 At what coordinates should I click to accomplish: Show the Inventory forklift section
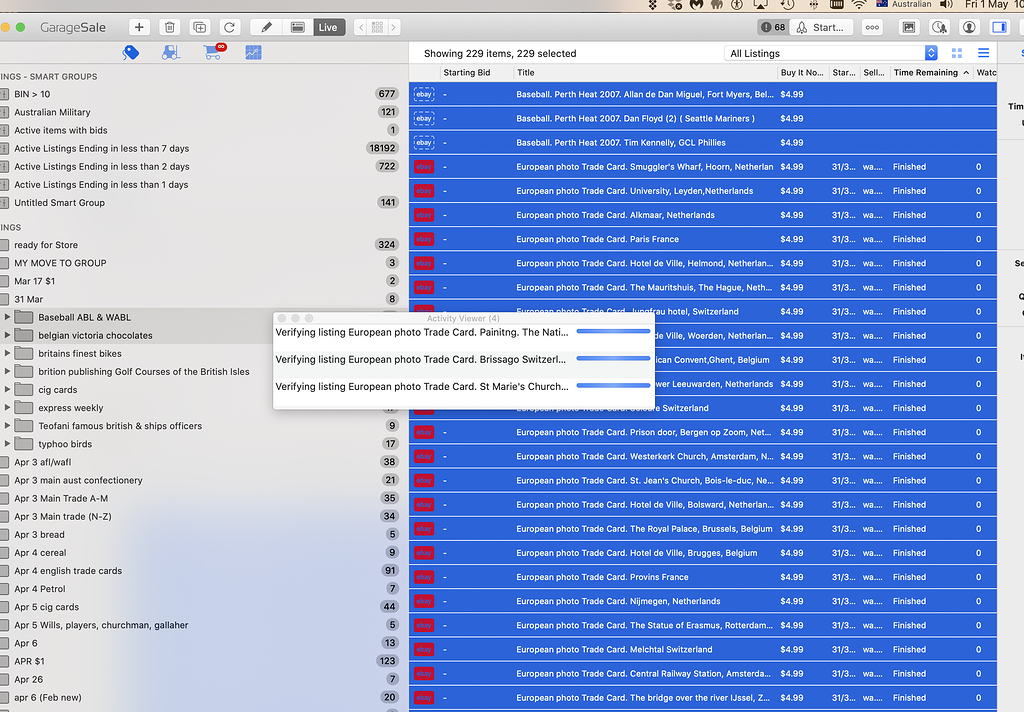(x=170, y=52)
